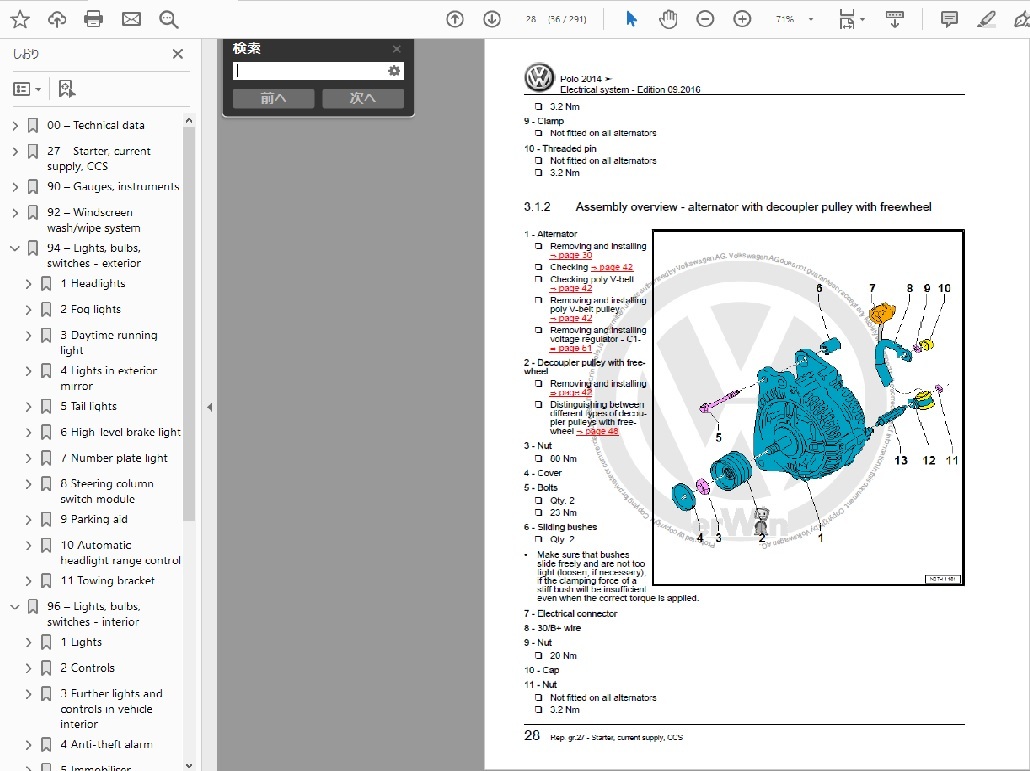
Task: Click bookmark icon beside 1 Lights
Action: tap(46, 642)
